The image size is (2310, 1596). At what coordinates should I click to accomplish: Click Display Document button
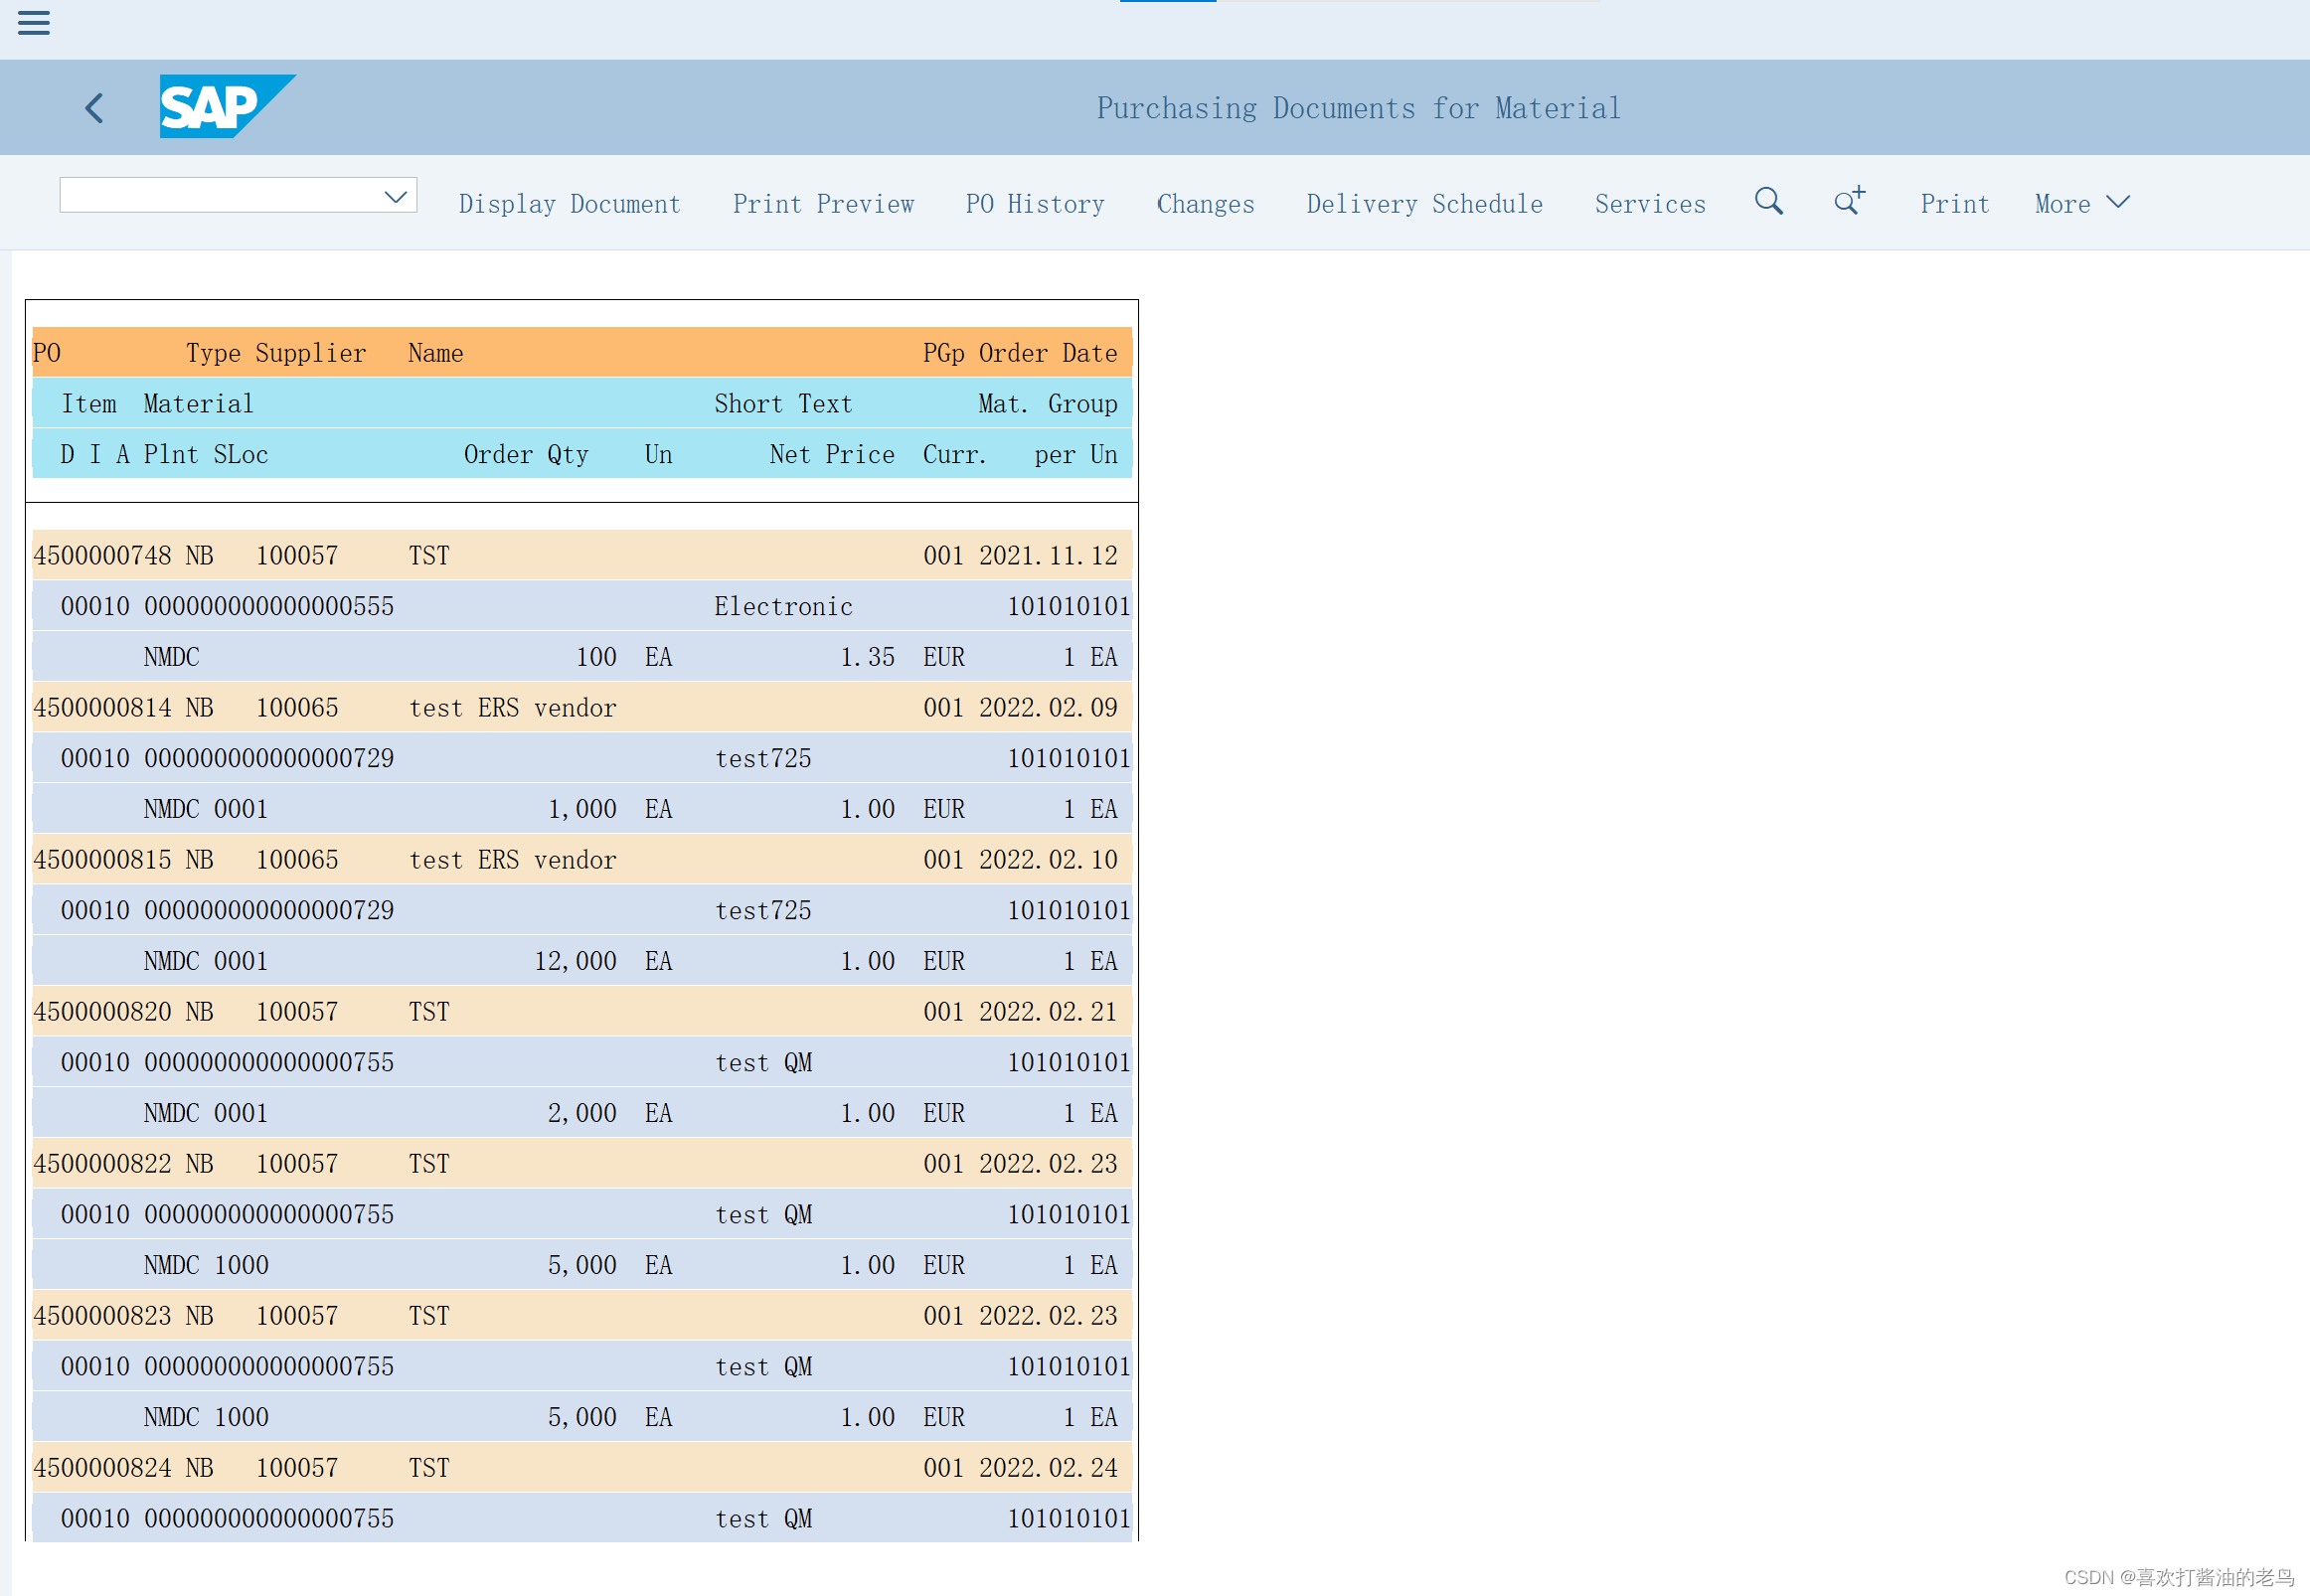569,204
